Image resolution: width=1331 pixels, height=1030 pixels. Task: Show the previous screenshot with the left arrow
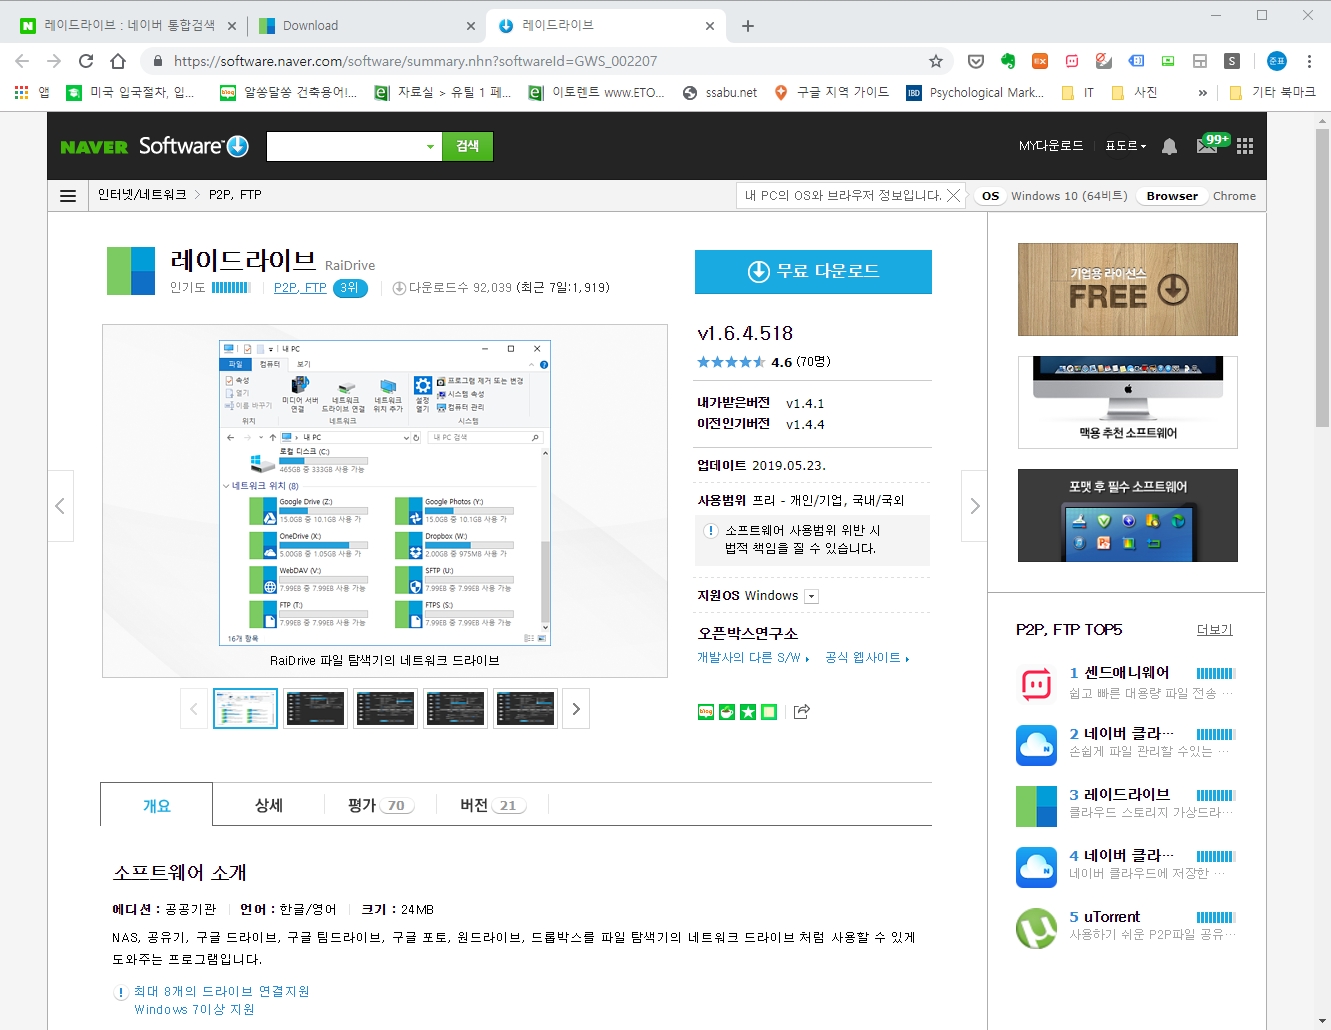click(x=60, y=506)
